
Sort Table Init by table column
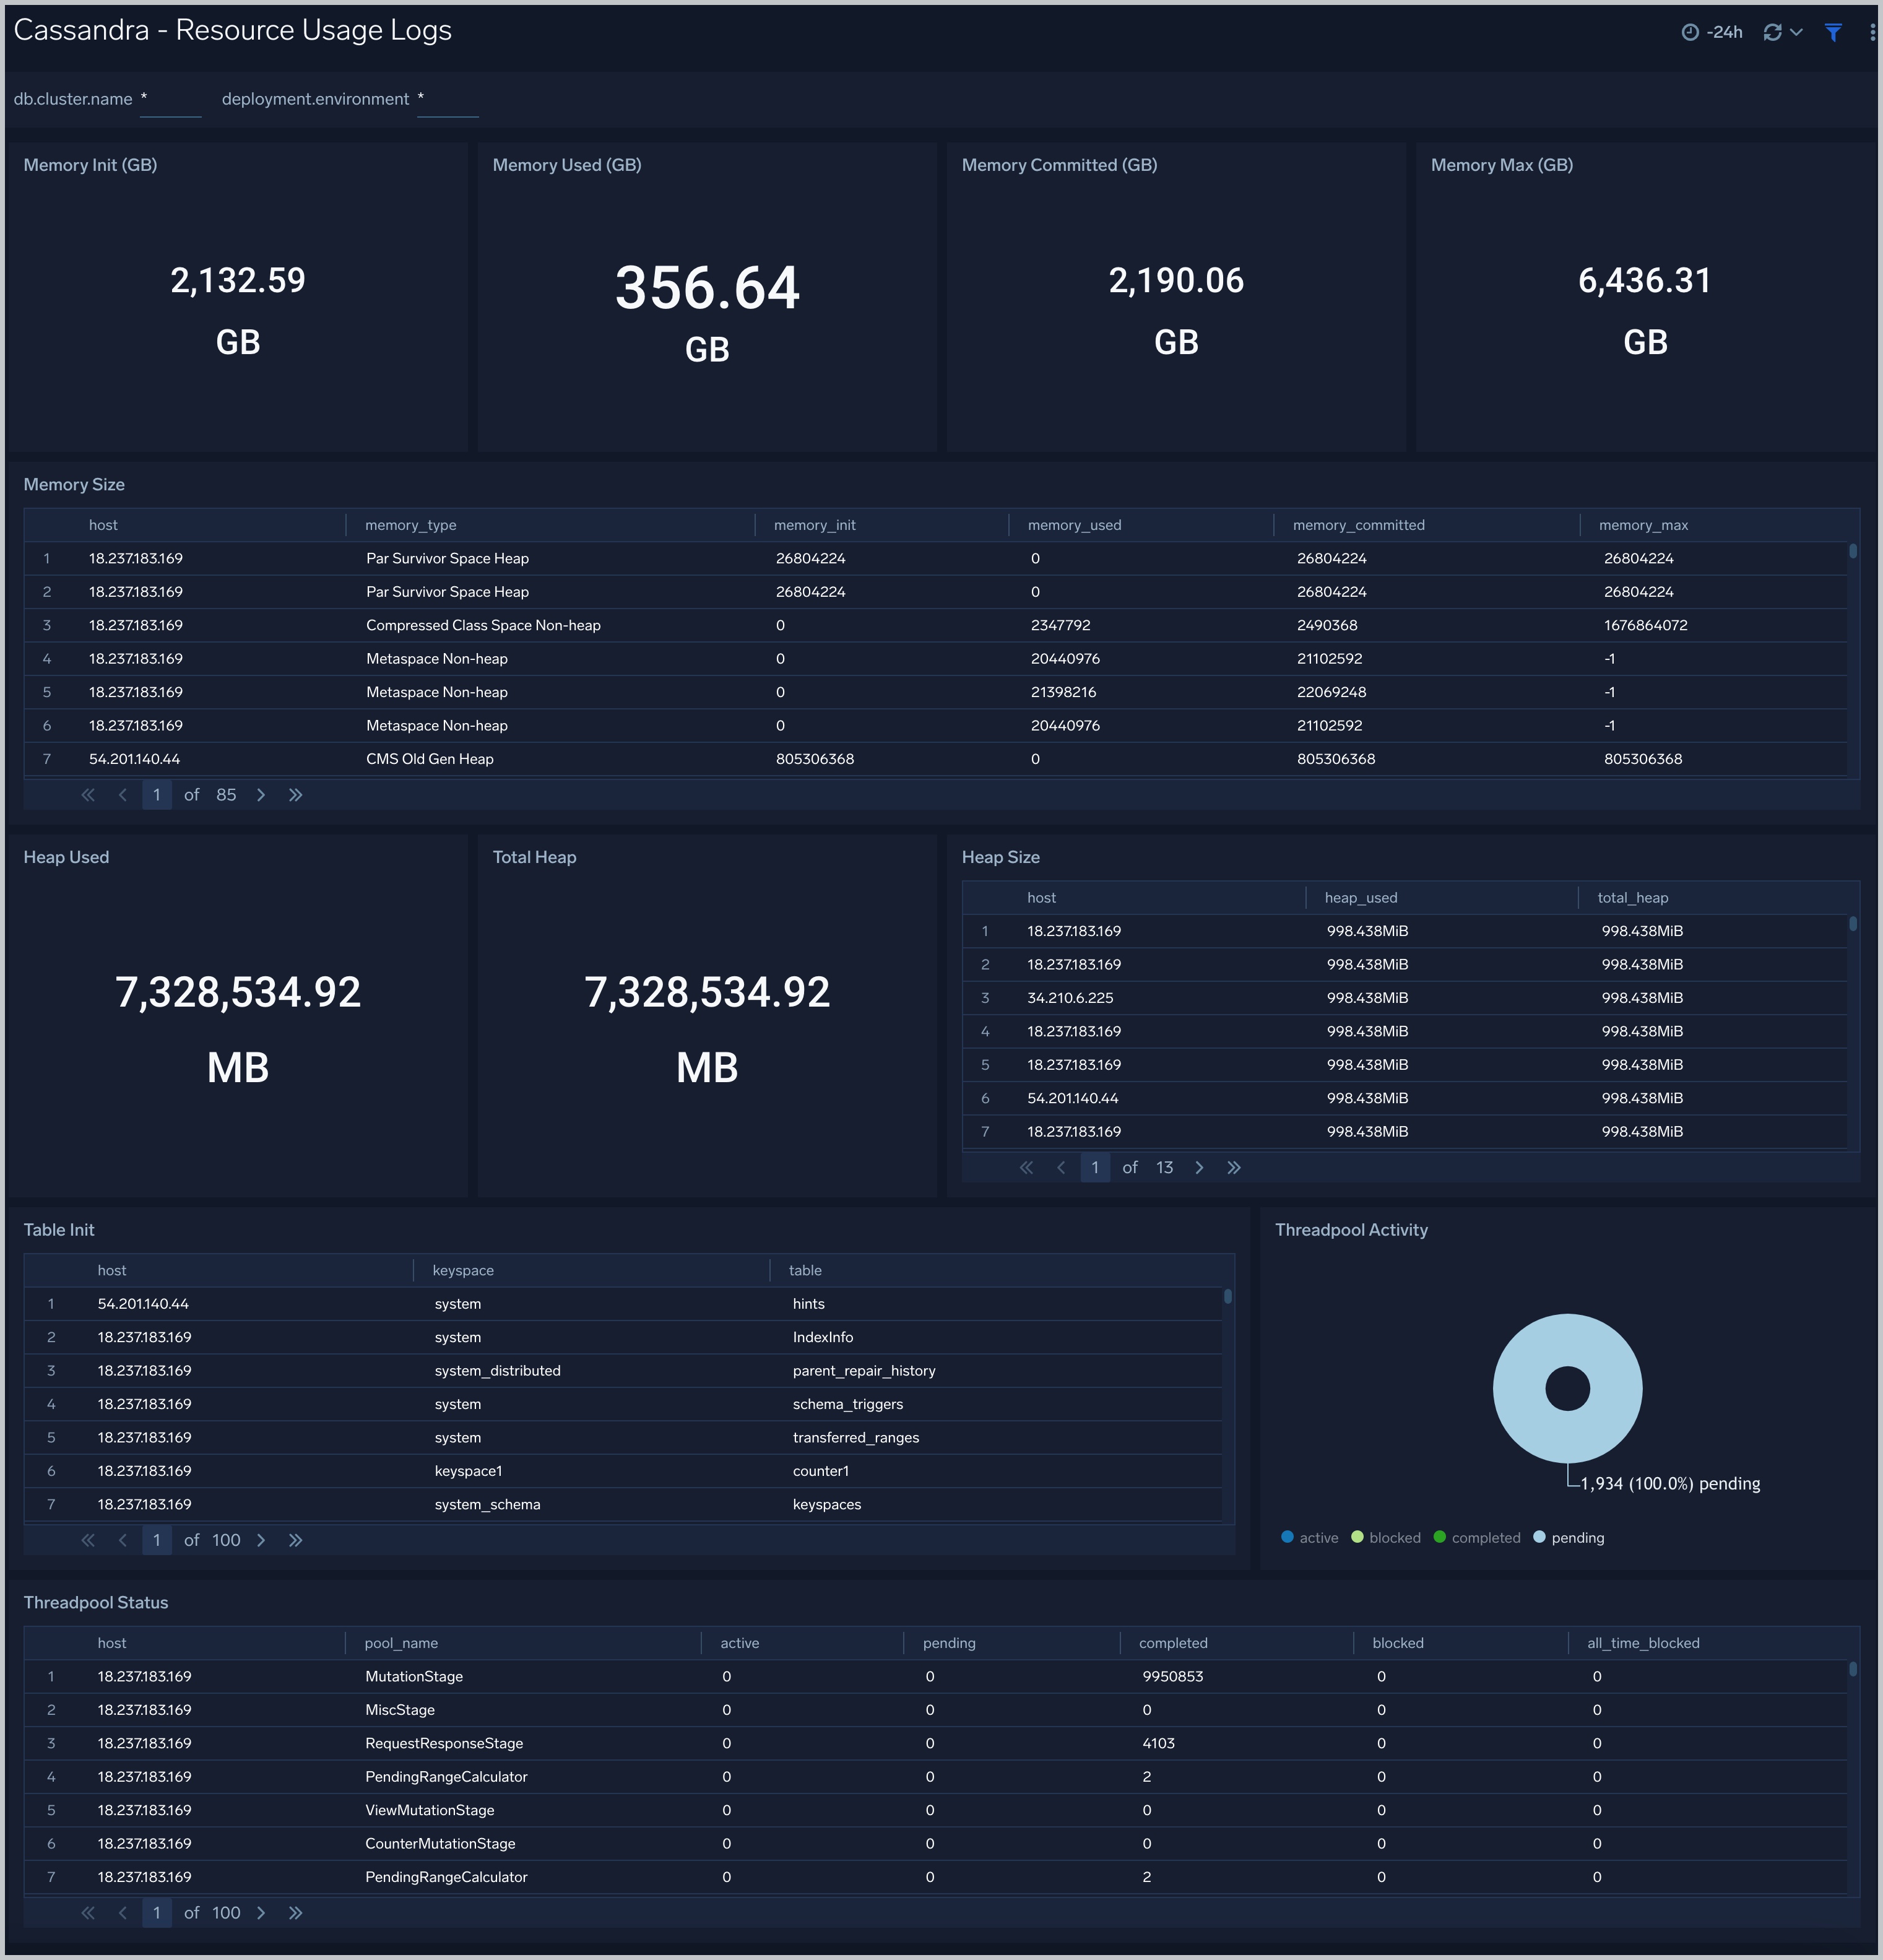[x=805, y=1271]
